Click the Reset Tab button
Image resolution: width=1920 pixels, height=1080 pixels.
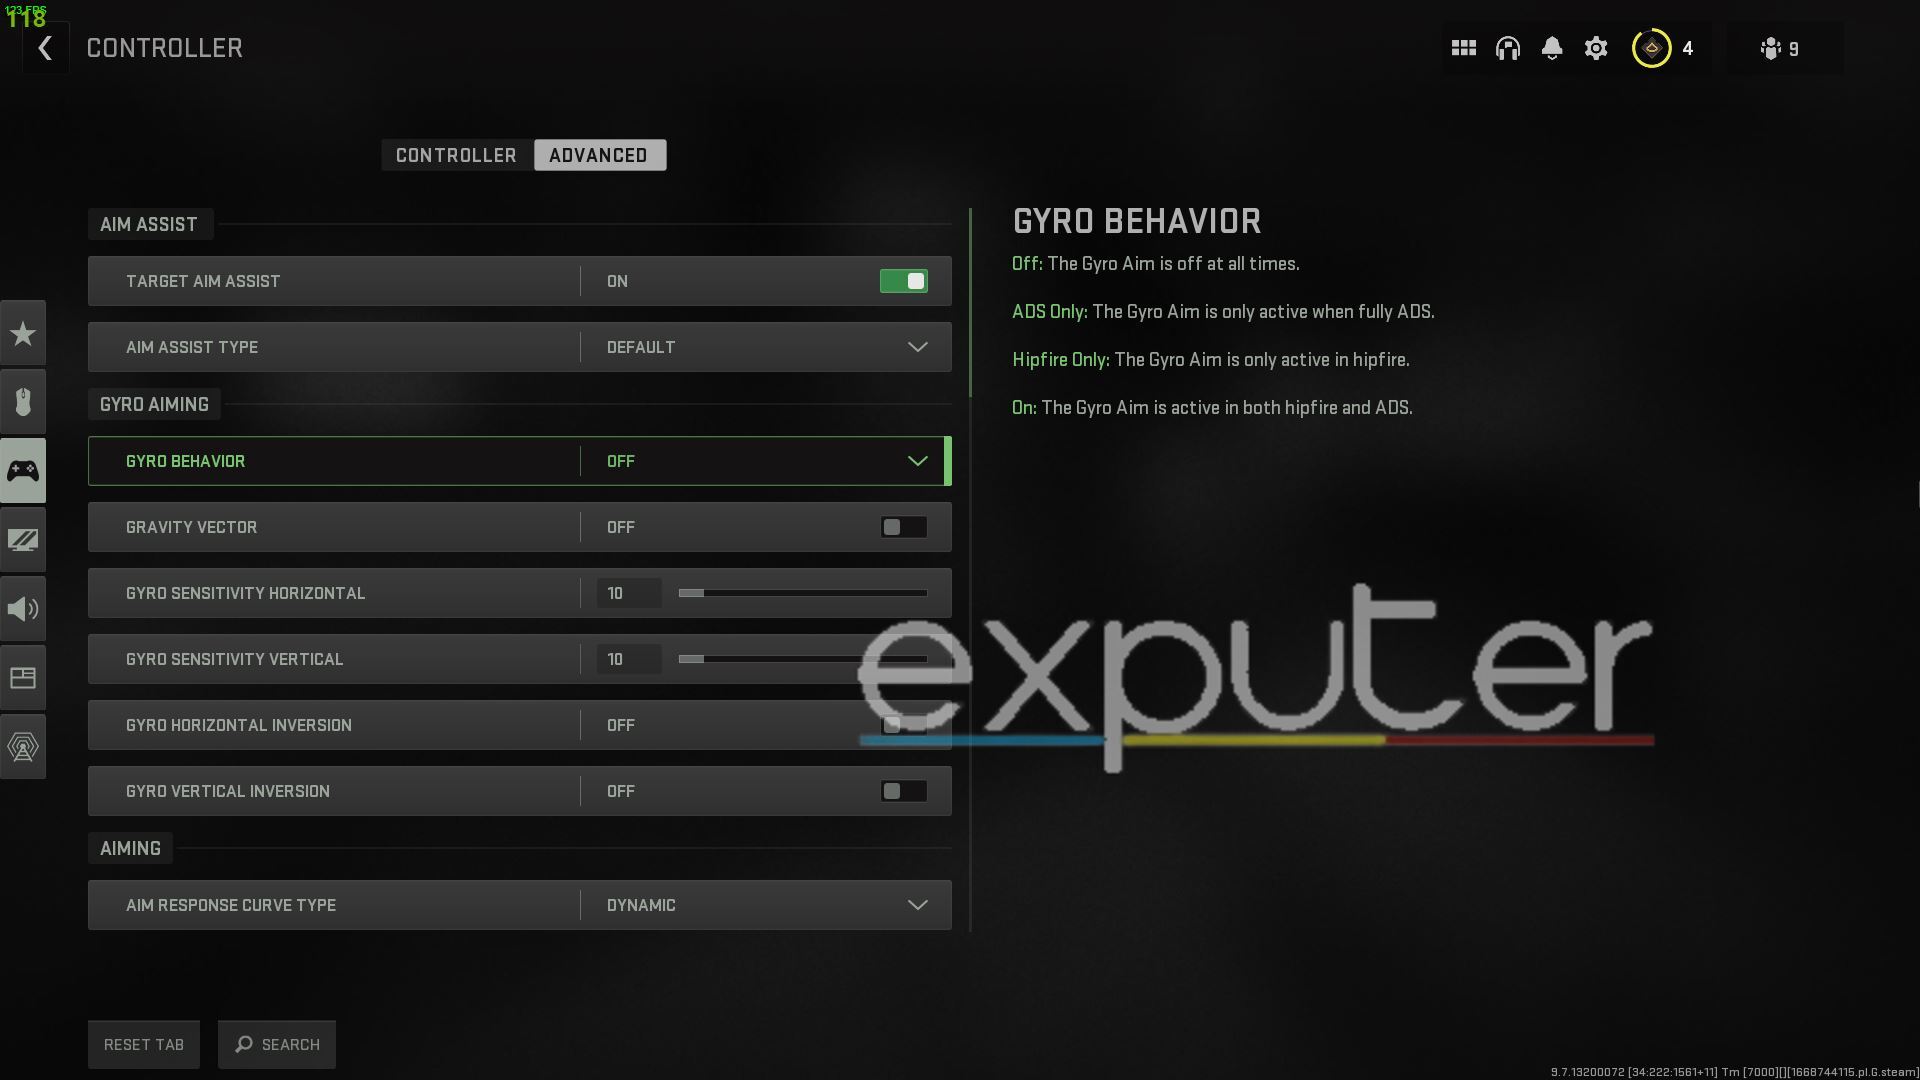click(x=144, y=1043)
